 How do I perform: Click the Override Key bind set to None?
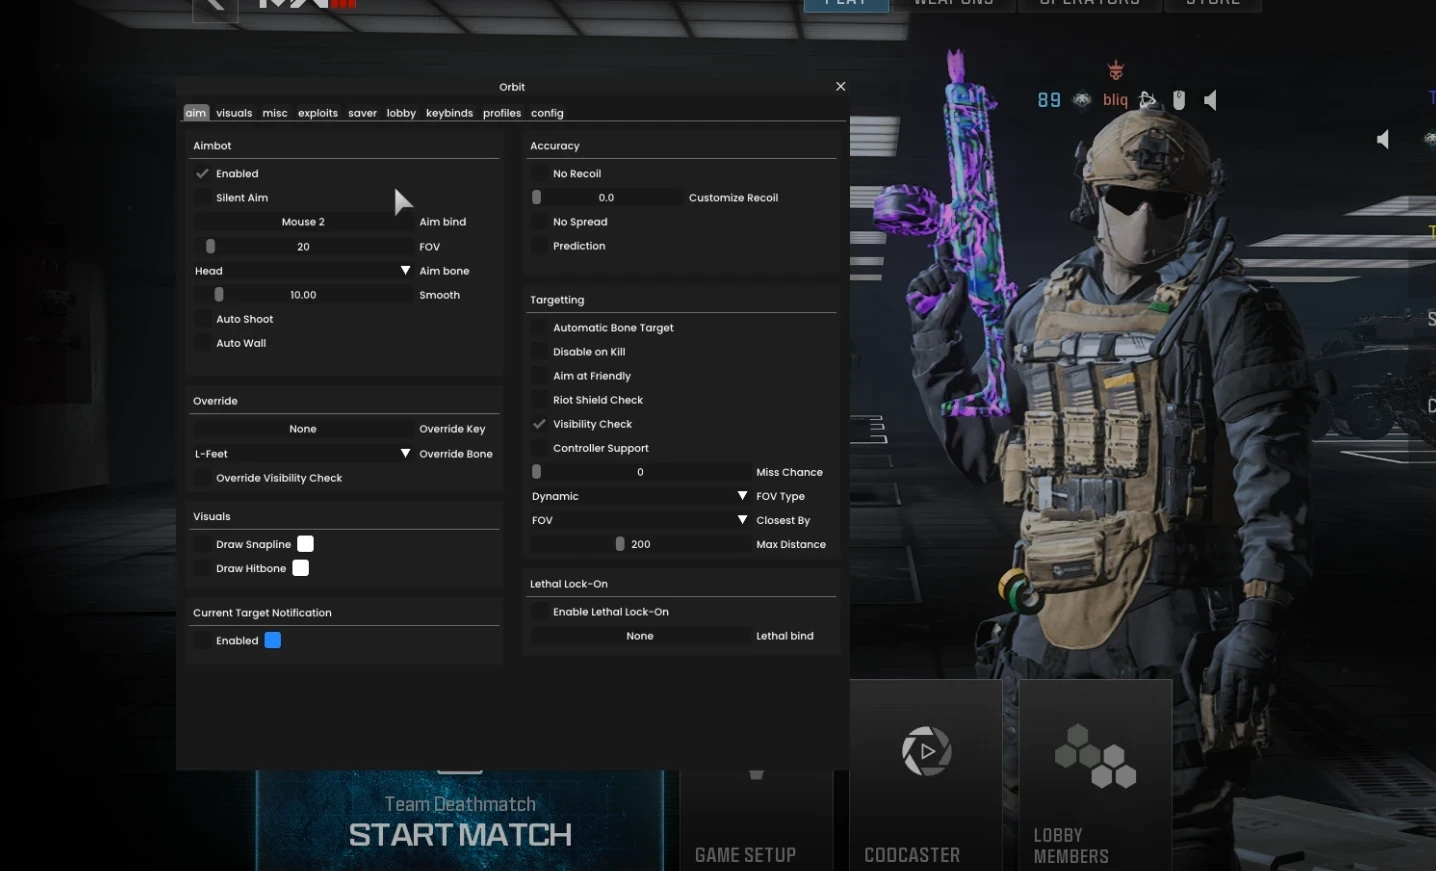303,429
